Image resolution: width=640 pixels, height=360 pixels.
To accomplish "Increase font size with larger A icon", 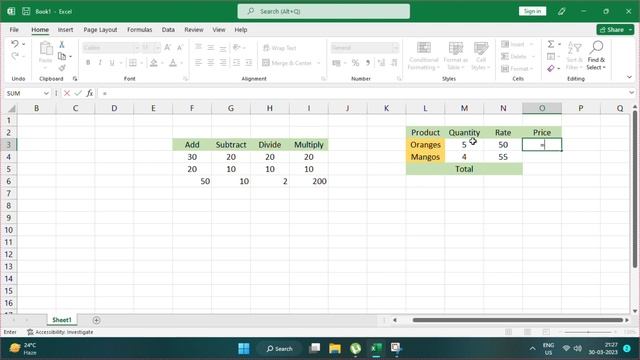I will [x=167, y=48].
